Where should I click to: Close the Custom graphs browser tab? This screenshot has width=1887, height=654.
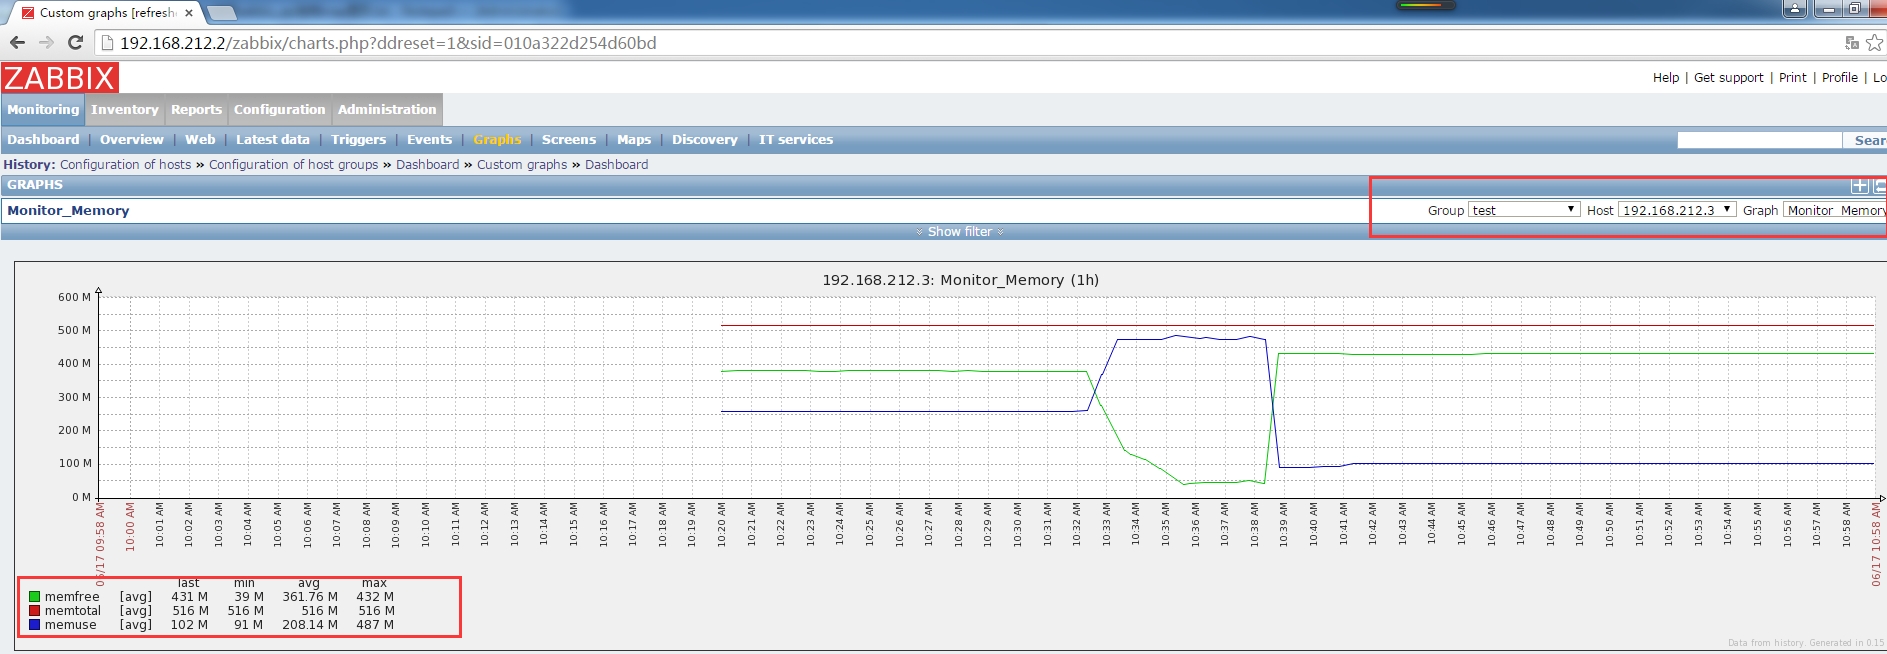coord(189,13)
